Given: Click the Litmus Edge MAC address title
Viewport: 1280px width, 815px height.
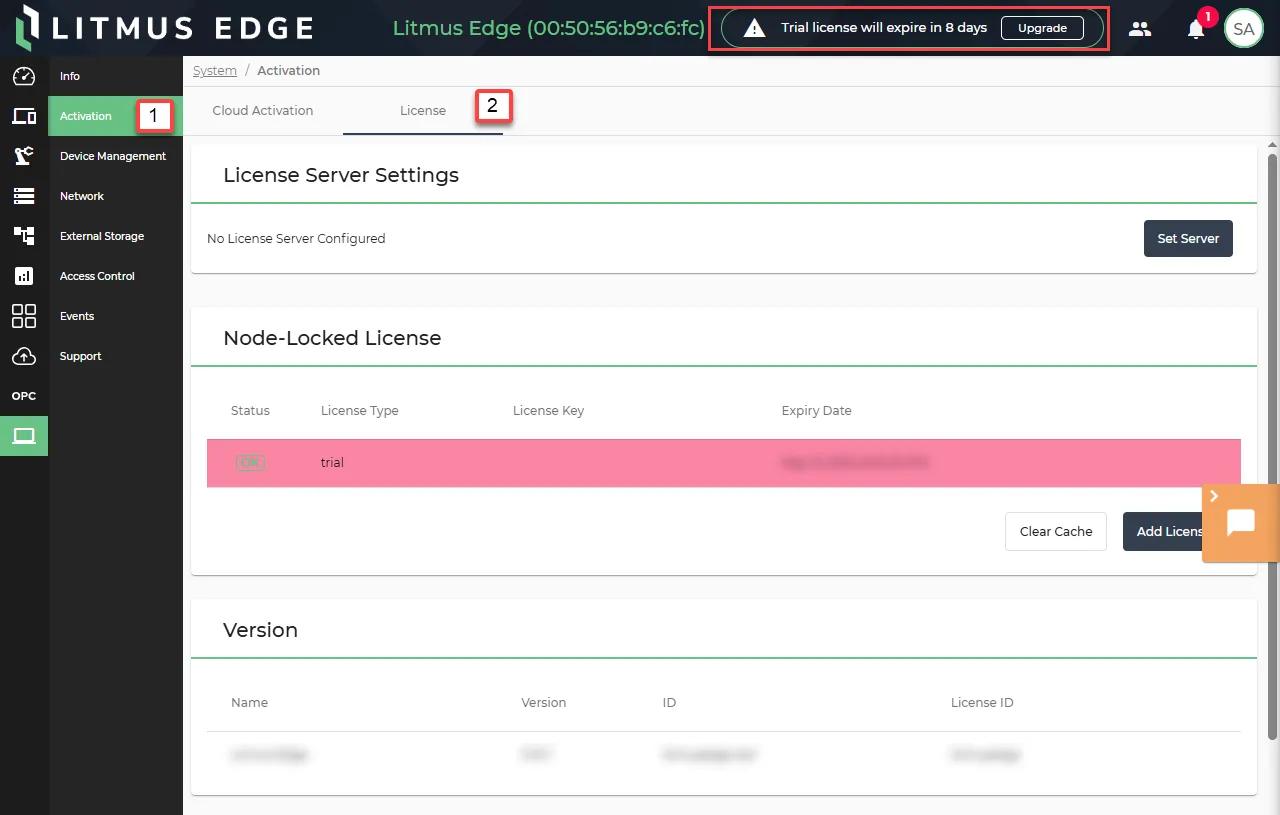Looking at the screenshot, I should pyautogui.click(x=548, y=28).
